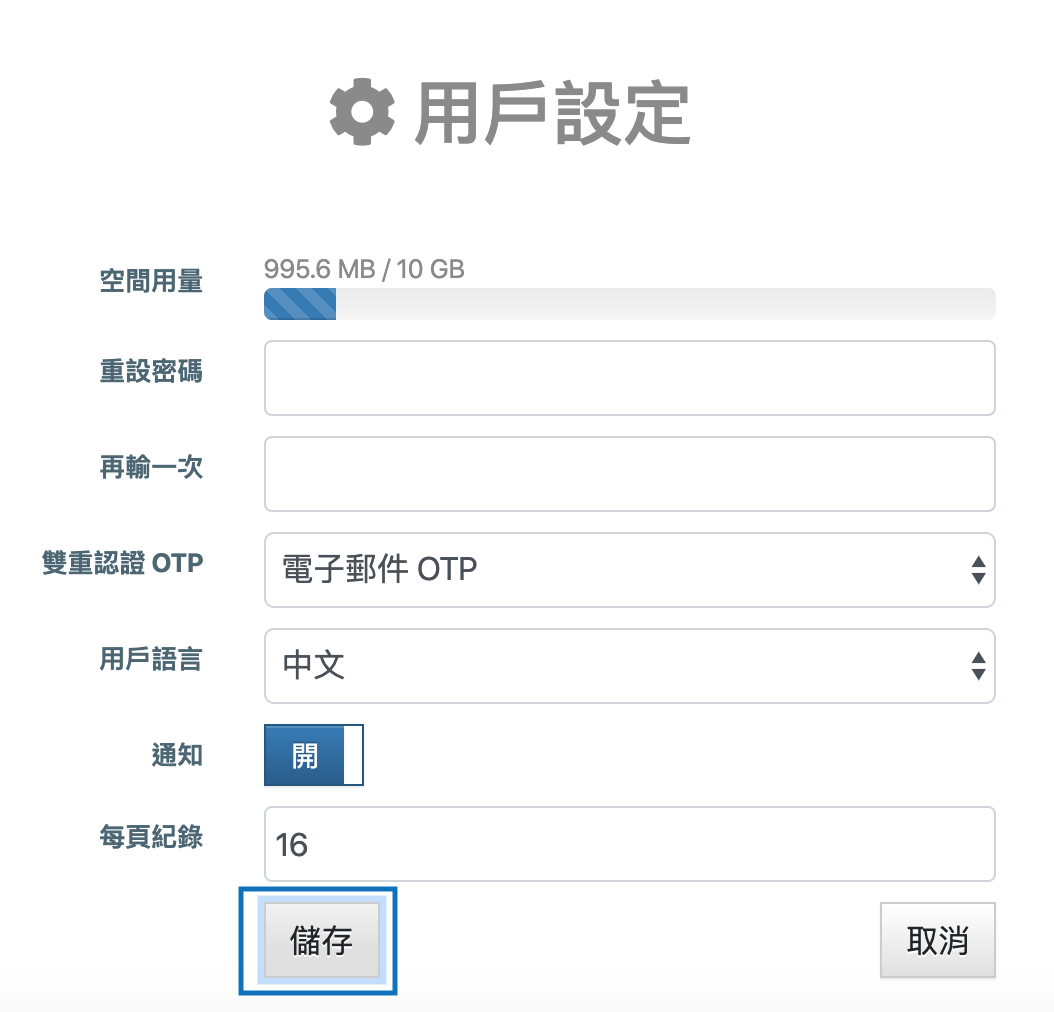The width and height of the screenshot is (1054, 1012).
Task: Click the 995.6 MB / 10 GB usage text
Action: (364, 269)
